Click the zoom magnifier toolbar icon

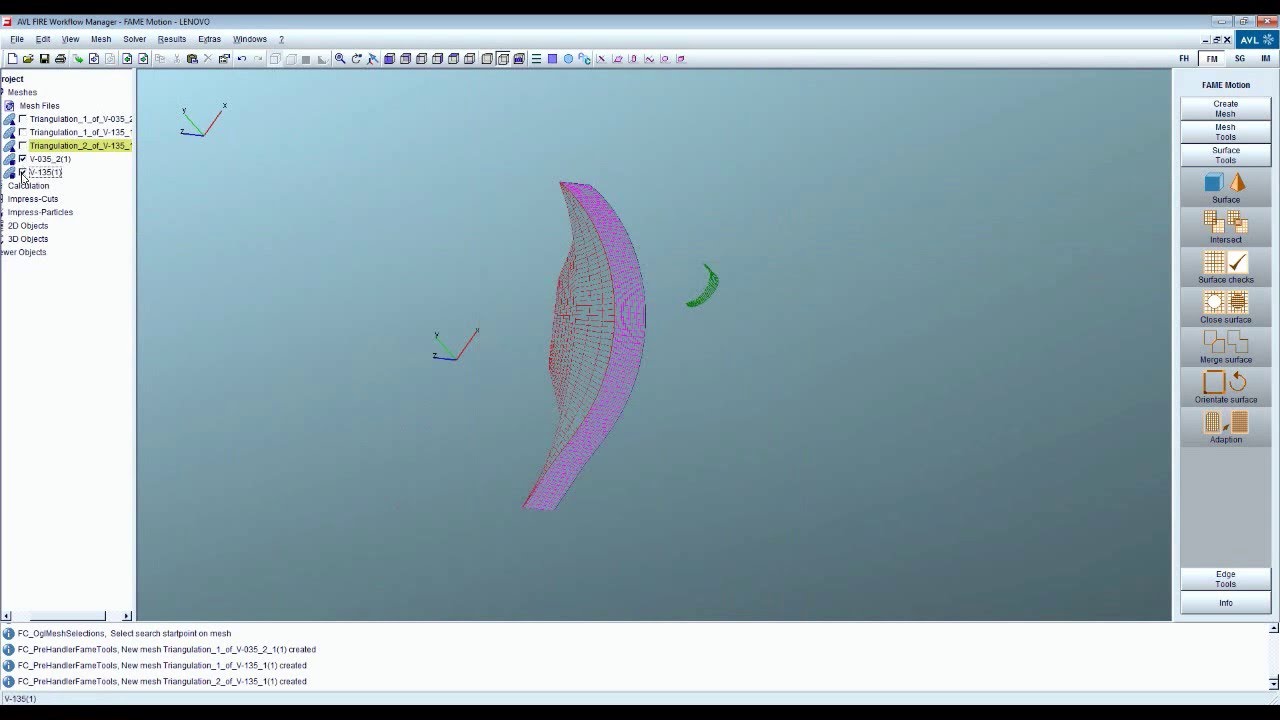340,59
